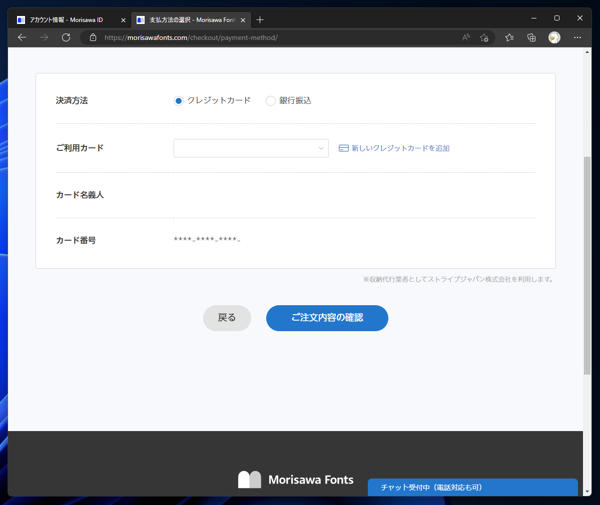Select the 銀行振込 payment option
The height and width of the screenshot is (505, 600).
[x=270, y=101]
